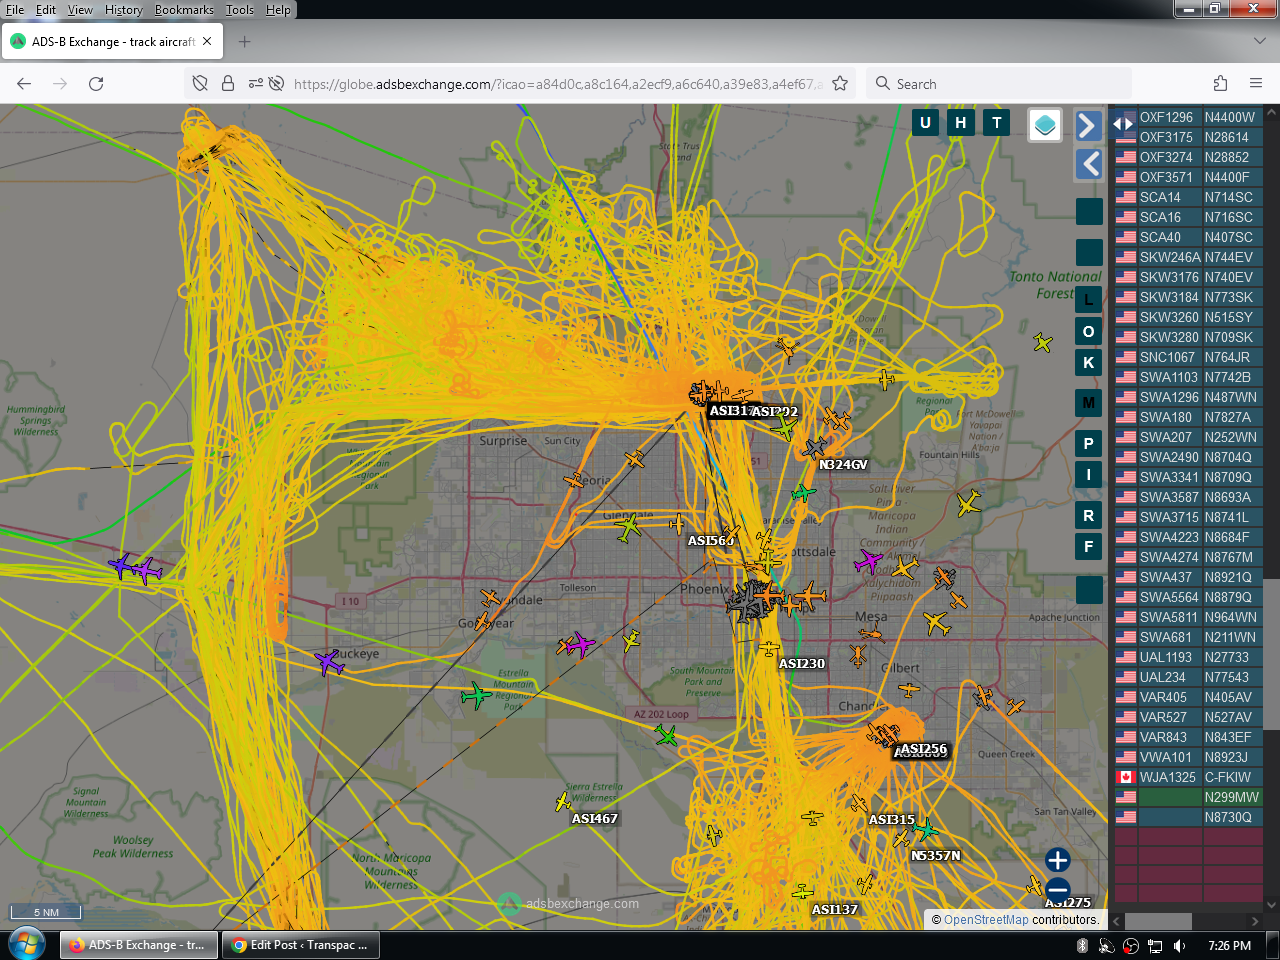Click the browser Search field
This screenshot has height=960, width=1280.
coord(999,84)
